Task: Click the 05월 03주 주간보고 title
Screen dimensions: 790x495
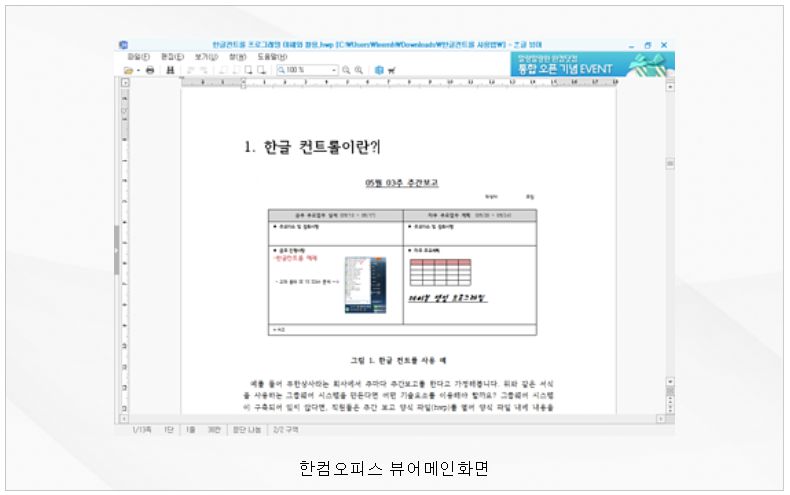Action: pyautogui.click(x=402, y=183)
